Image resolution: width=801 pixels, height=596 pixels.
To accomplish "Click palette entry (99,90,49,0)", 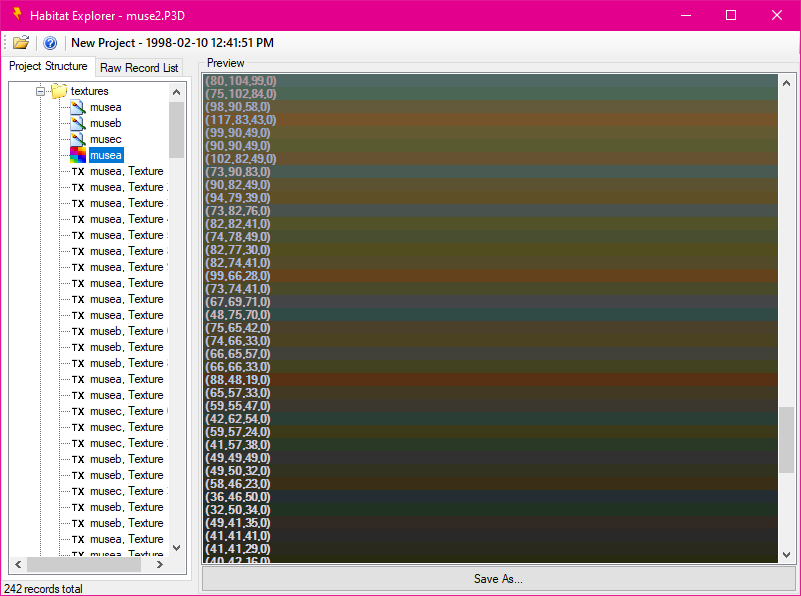I will [x=490, y=133].
